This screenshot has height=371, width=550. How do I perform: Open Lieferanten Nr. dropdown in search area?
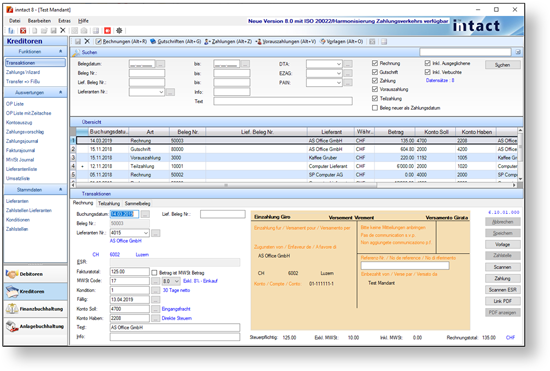pos(161,92)
